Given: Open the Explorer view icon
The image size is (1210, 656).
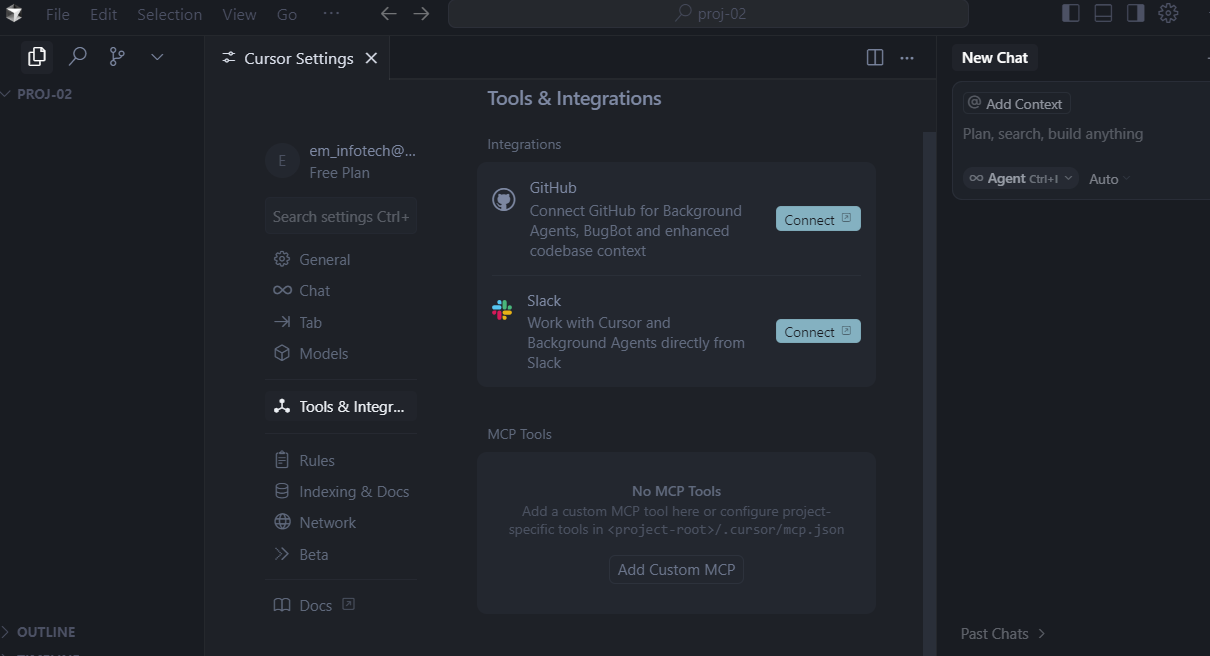Looking at the screenshot, I should click(37, 57).
